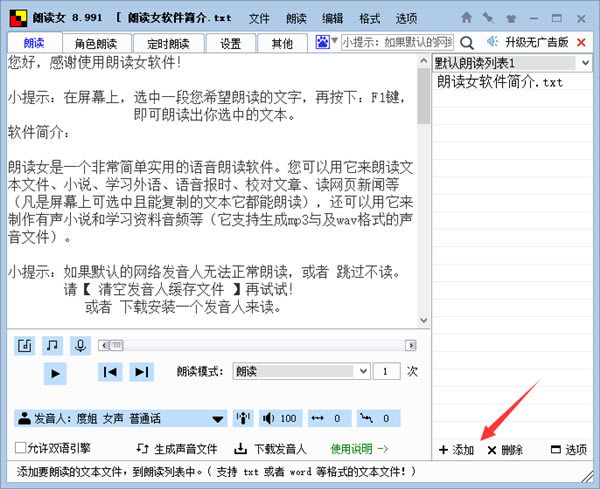The height and width of the screenshot is (489, 600).
Task: Open the skin shirt icon
Action: (511, 18)
